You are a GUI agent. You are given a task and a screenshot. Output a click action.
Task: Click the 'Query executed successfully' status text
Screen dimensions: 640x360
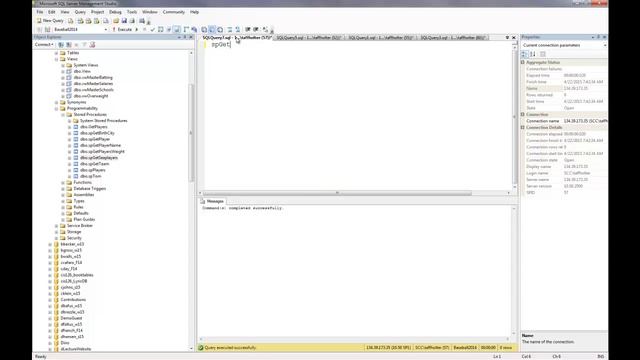pos(230,348)
